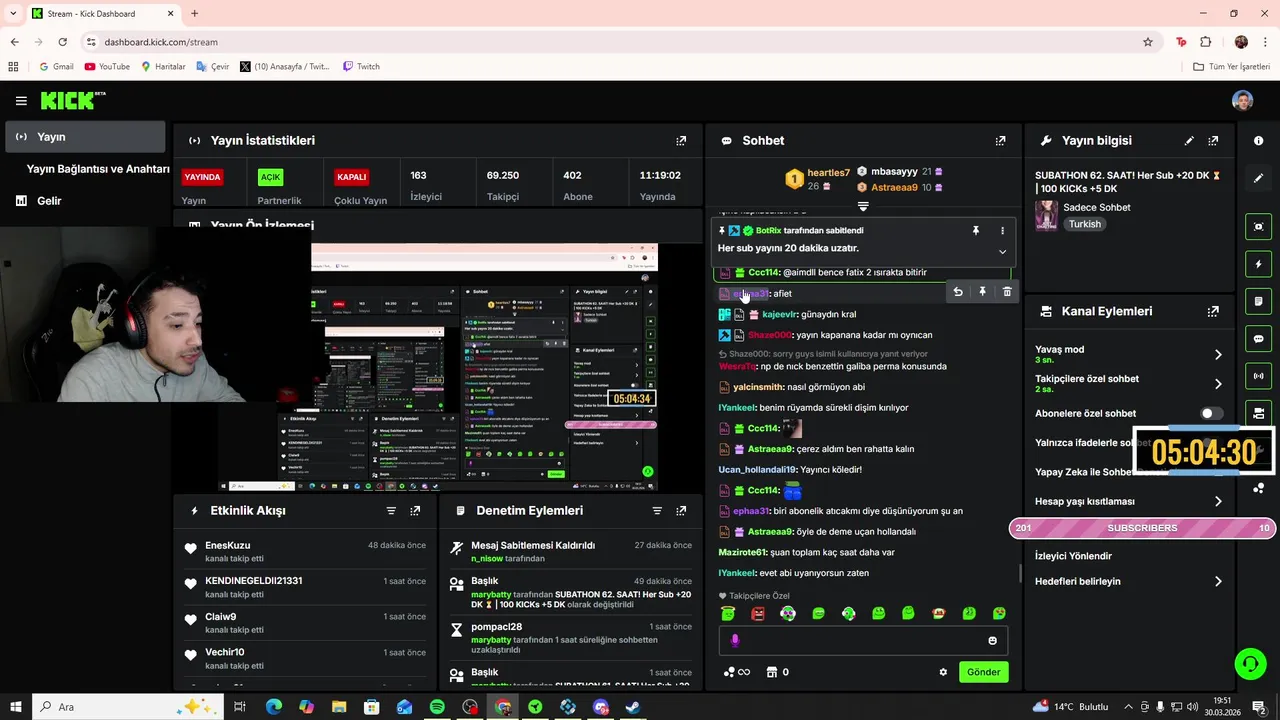This screenshot has height=720, width=1280.
Task: Click the KICK logo
Action: [x=72, y=100]
